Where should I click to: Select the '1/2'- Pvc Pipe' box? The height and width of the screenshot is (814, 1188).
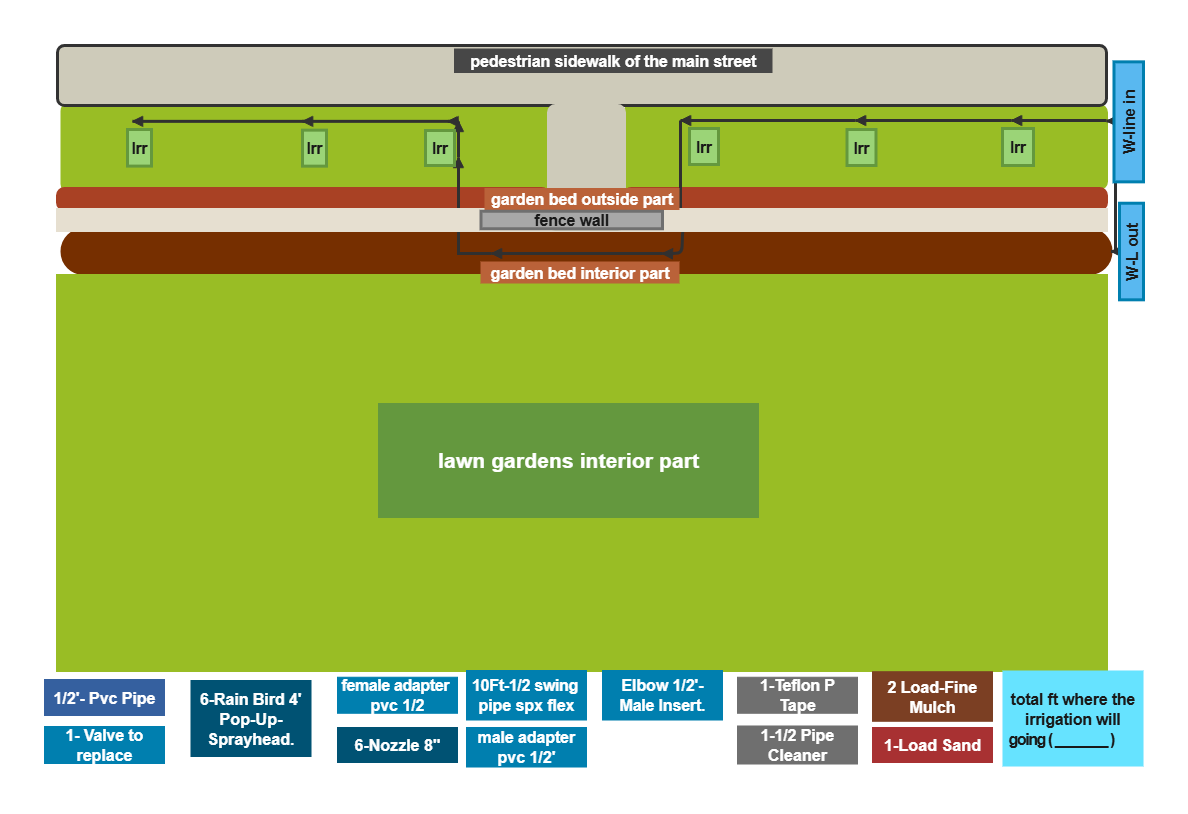(105, 698)
